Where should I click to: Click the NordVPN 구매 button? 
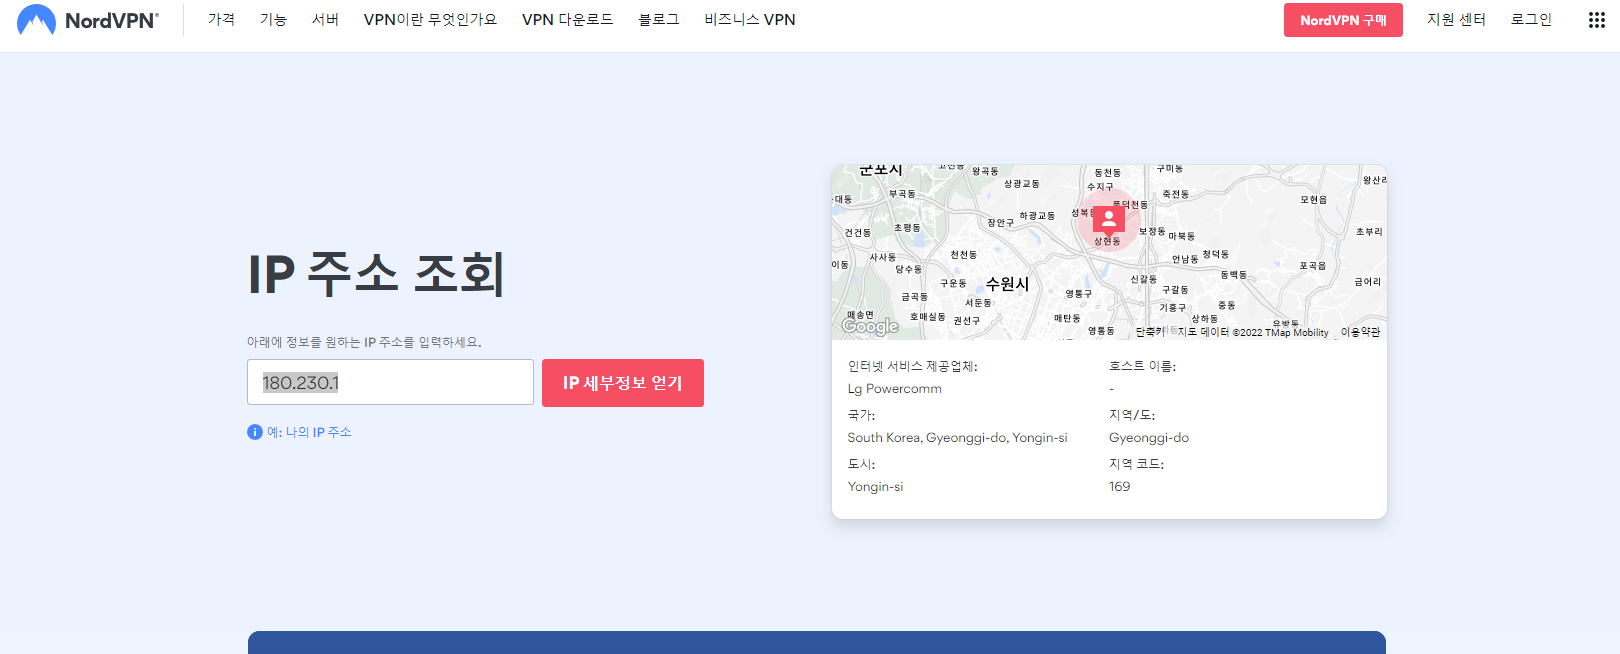[1343, 20]
